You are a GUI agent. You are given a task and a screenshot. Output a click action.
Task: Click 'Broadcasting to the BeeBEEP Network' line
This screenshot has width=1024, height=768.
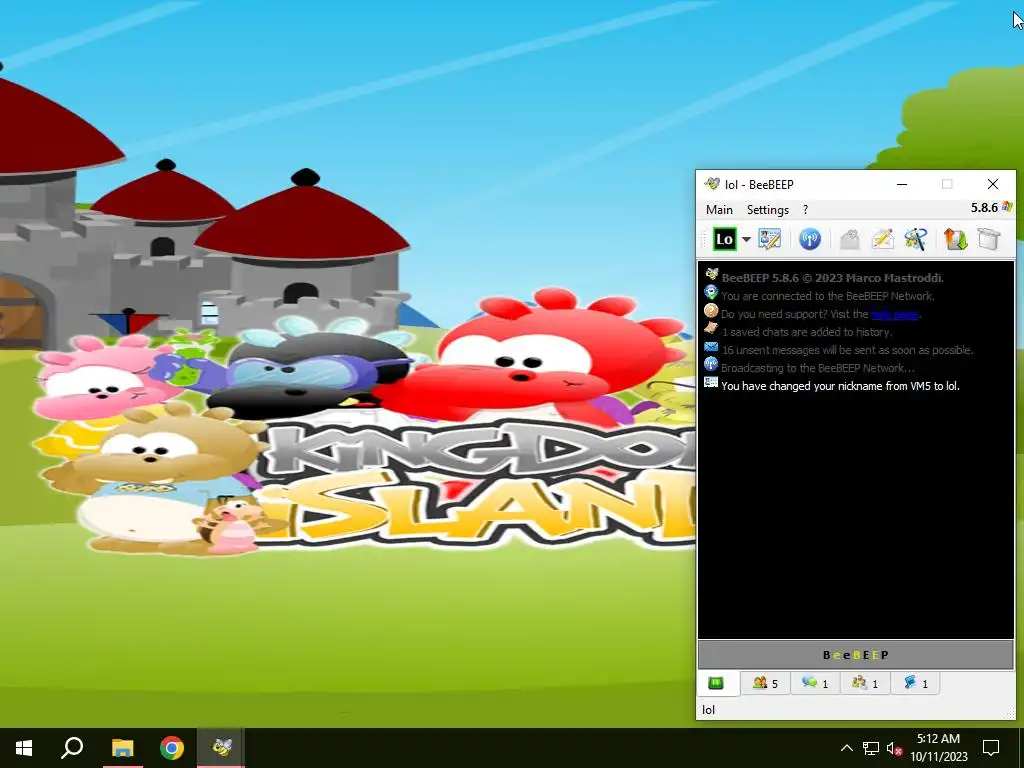pyautogui.click(x=818, y=368)
